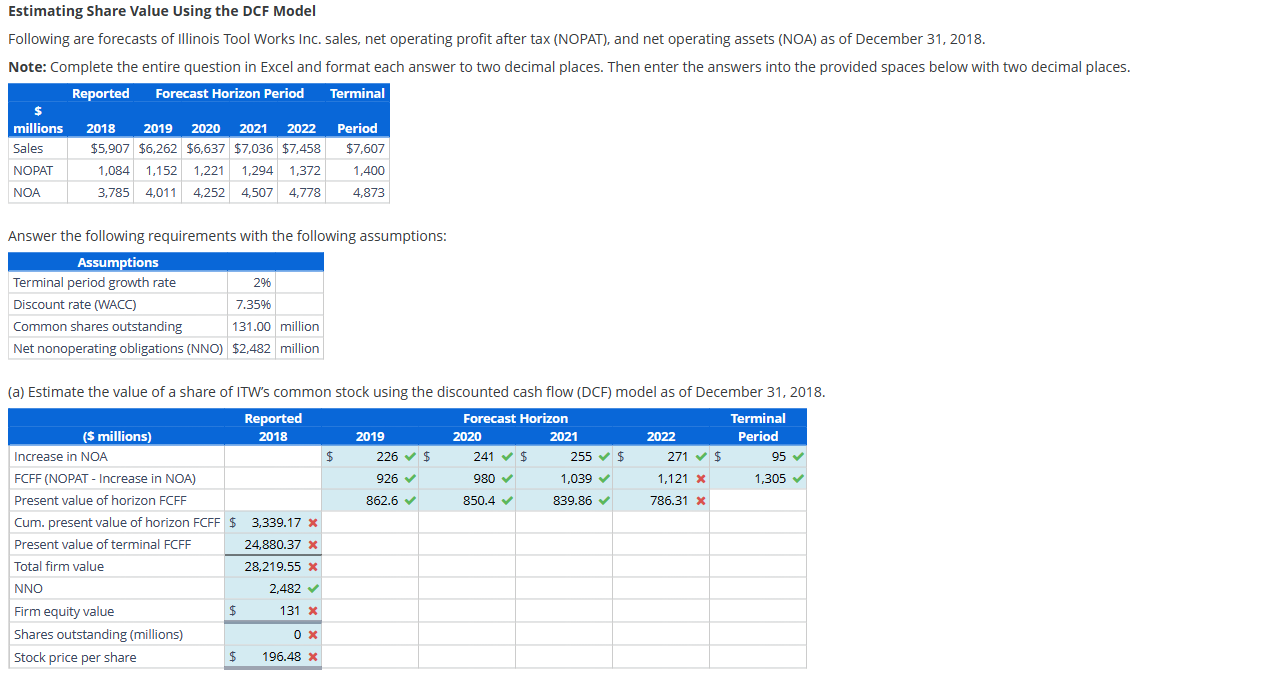Select the green check beside Terminal Period 1,305

point(795,478)
